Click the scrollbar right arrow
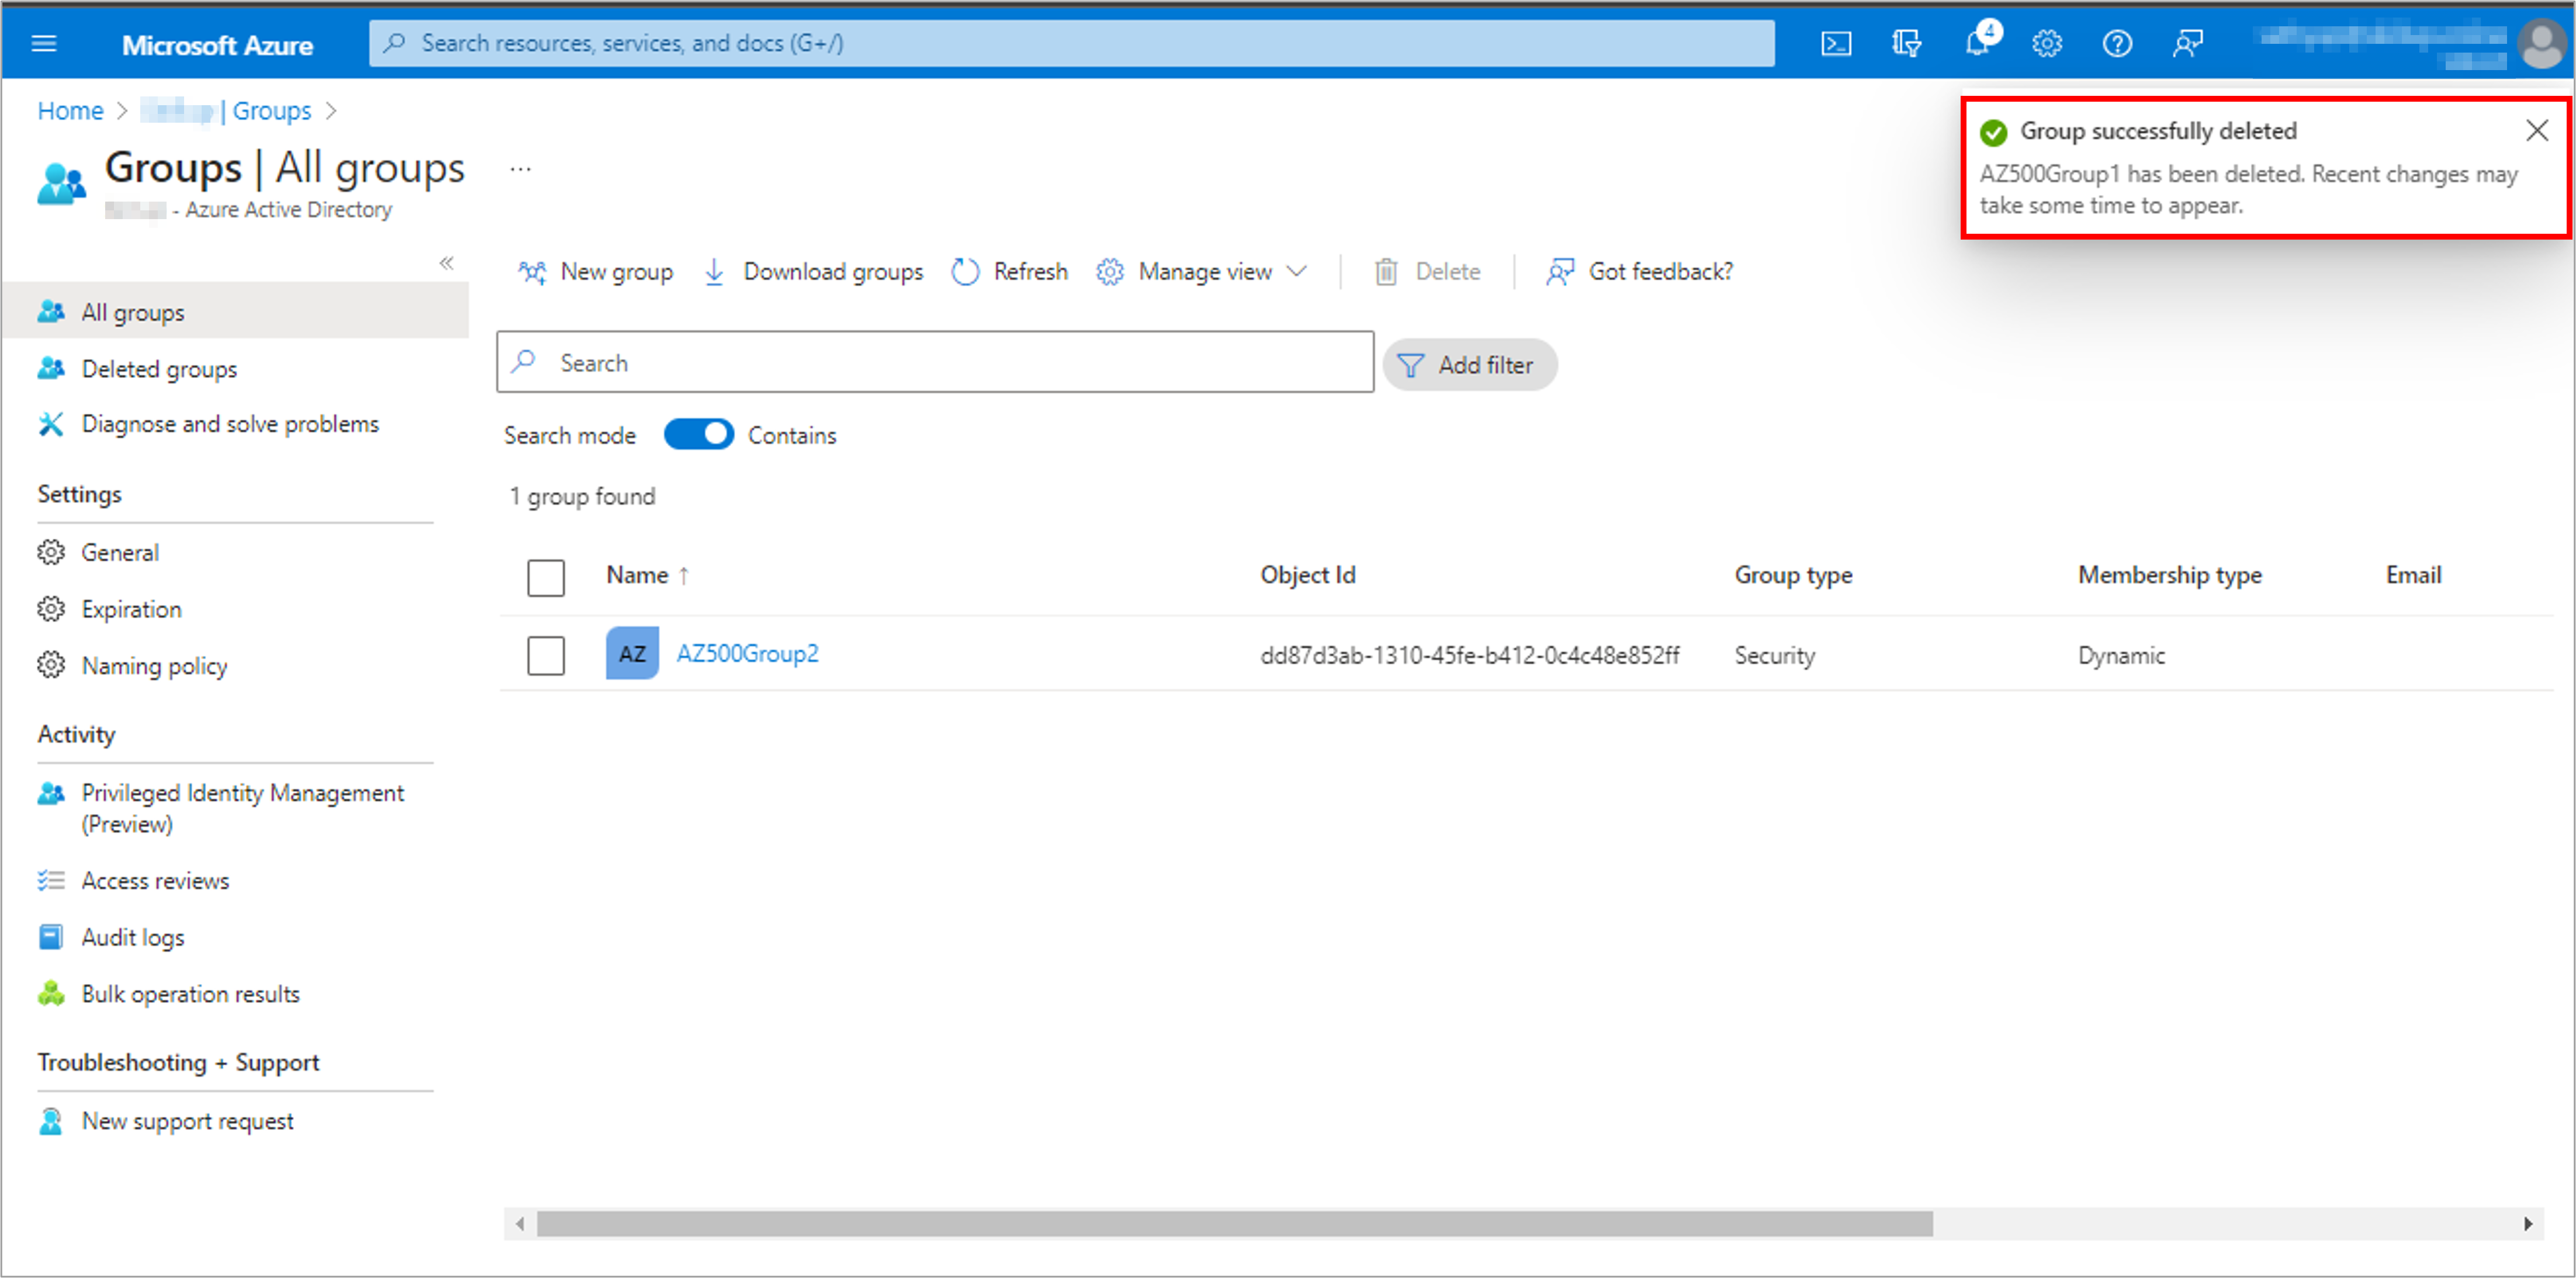This screenshot has width=2576, height=1278. (x=2527, y=1223)
